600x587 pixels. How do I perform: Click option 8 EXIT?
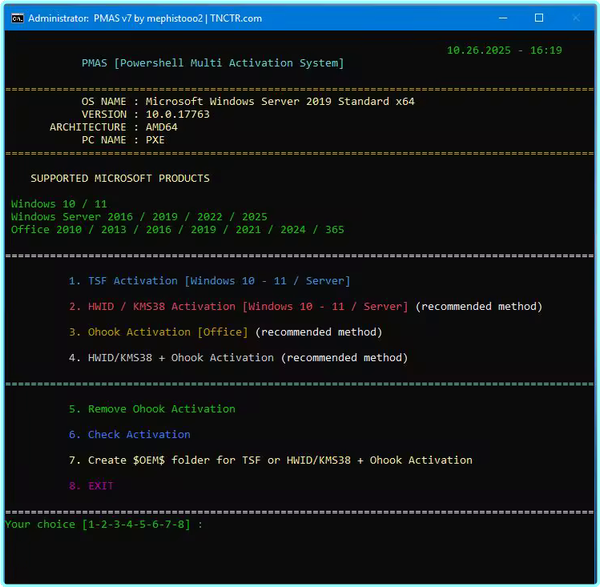click(91, 486)
